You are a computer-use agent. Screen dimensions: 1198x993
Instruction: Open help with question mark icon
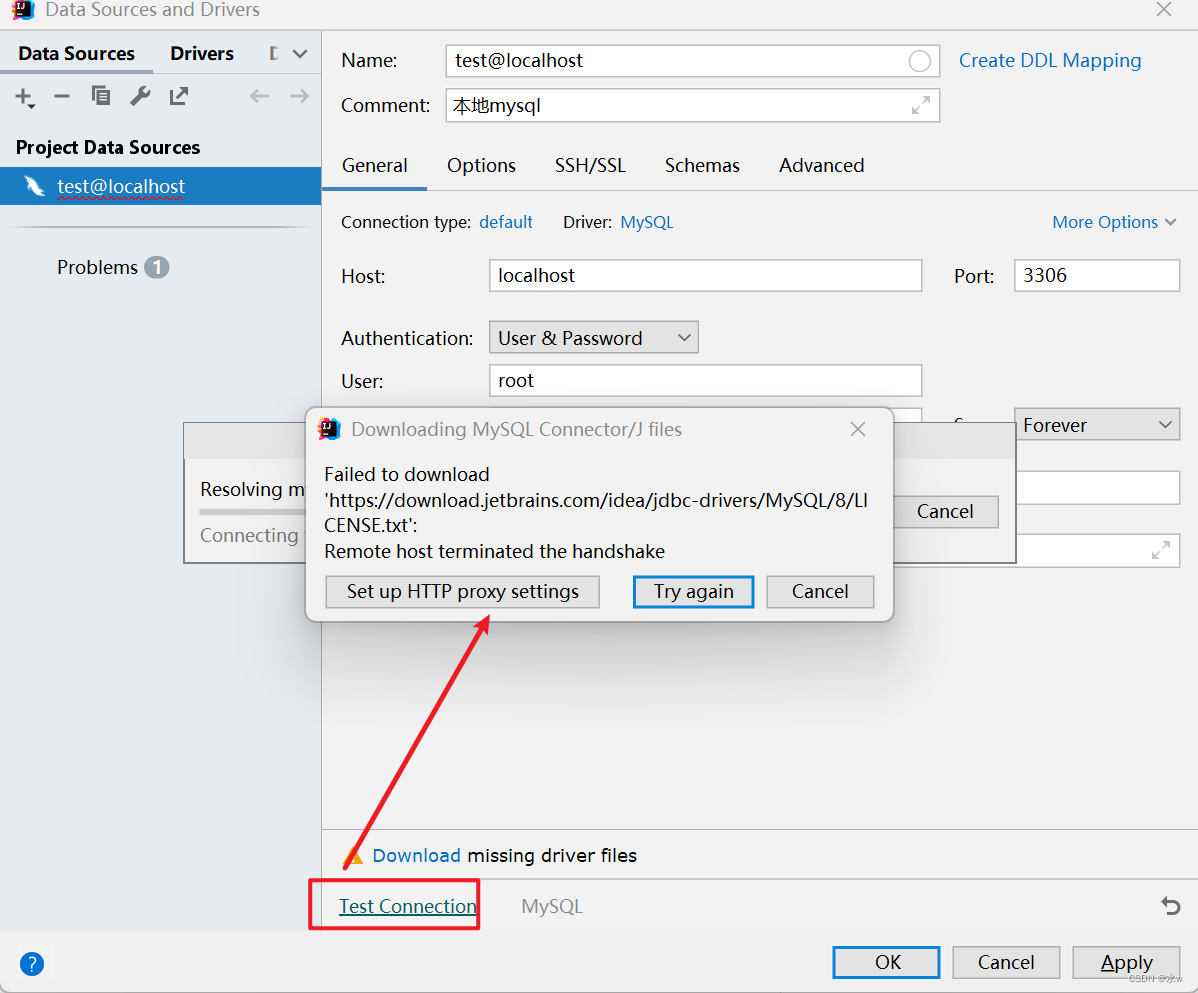[x=32, y=963]
